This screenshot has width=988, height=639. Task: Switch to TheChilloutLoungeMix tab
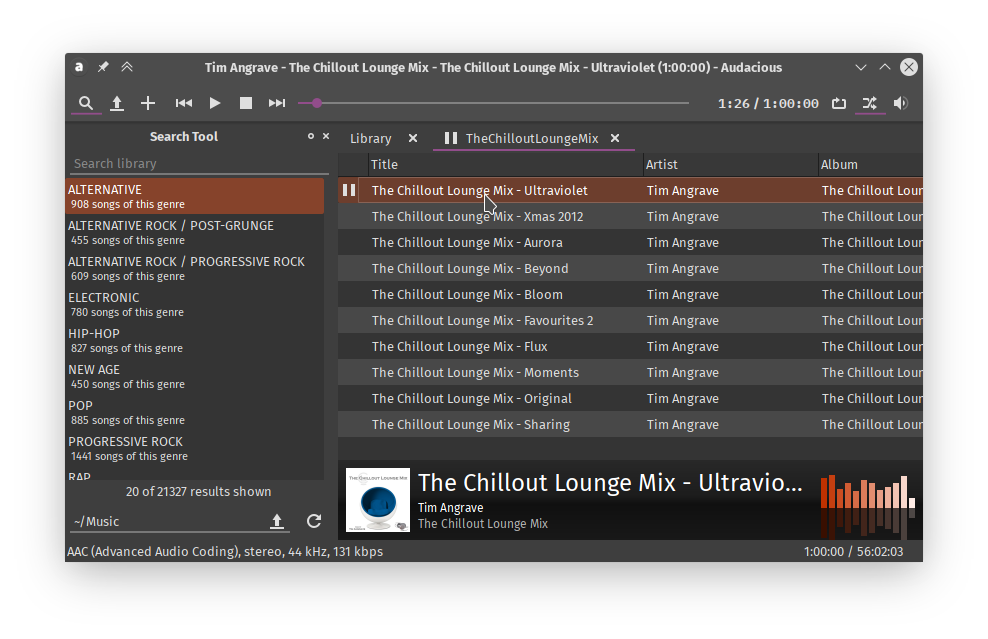coord(532,139)
